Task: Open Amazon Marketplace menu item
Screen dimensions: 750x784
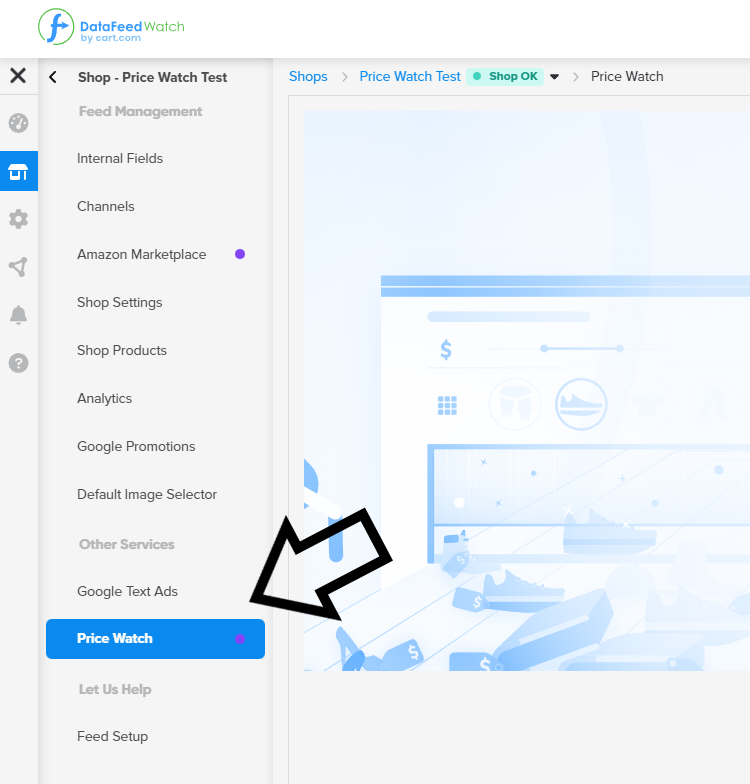Action: [141, 254]
